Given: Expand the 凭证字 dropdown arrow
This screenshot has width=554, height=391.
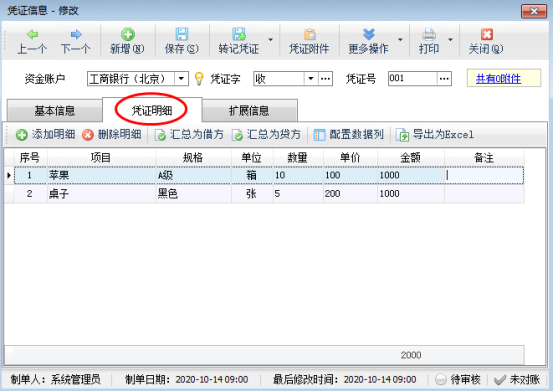Looking at the screenshot, I should [x=311, y=78].
